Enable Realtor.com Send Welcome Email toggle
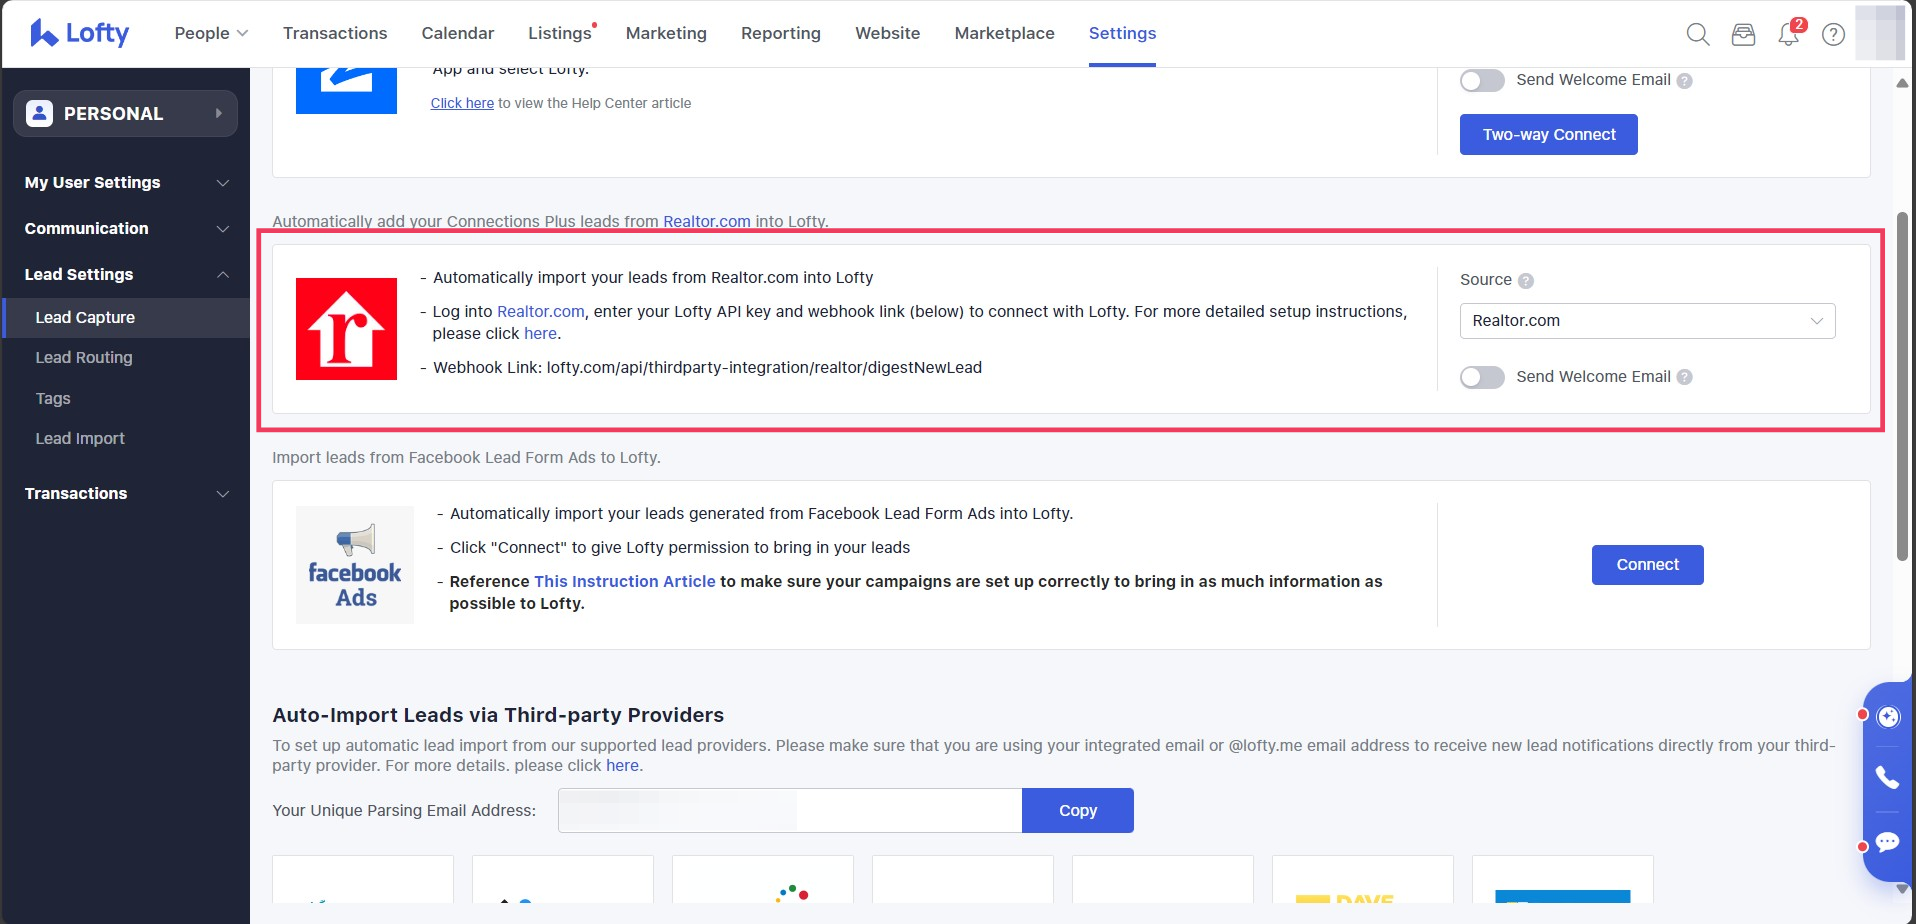 [x=1482, y=377]
